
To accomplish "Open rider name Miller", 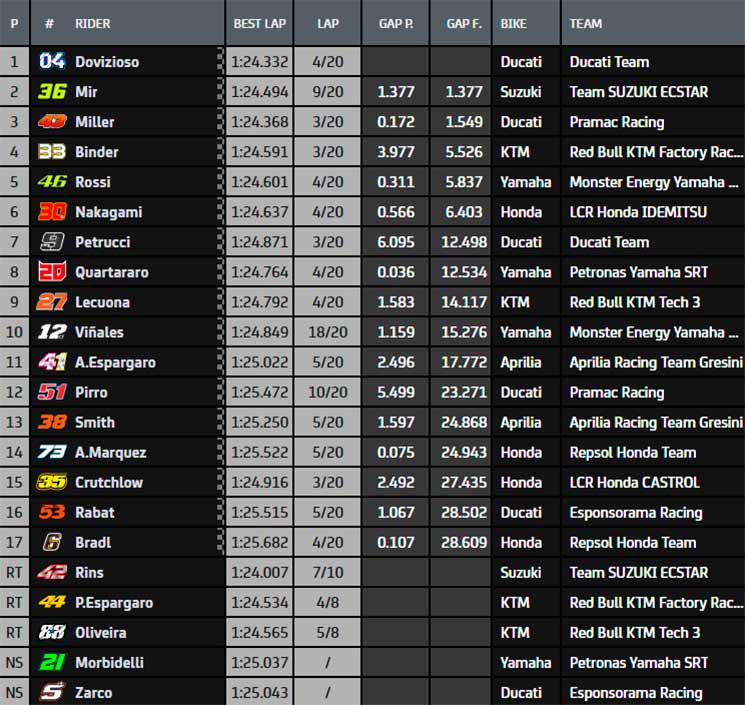I will (x=95, y=122).
